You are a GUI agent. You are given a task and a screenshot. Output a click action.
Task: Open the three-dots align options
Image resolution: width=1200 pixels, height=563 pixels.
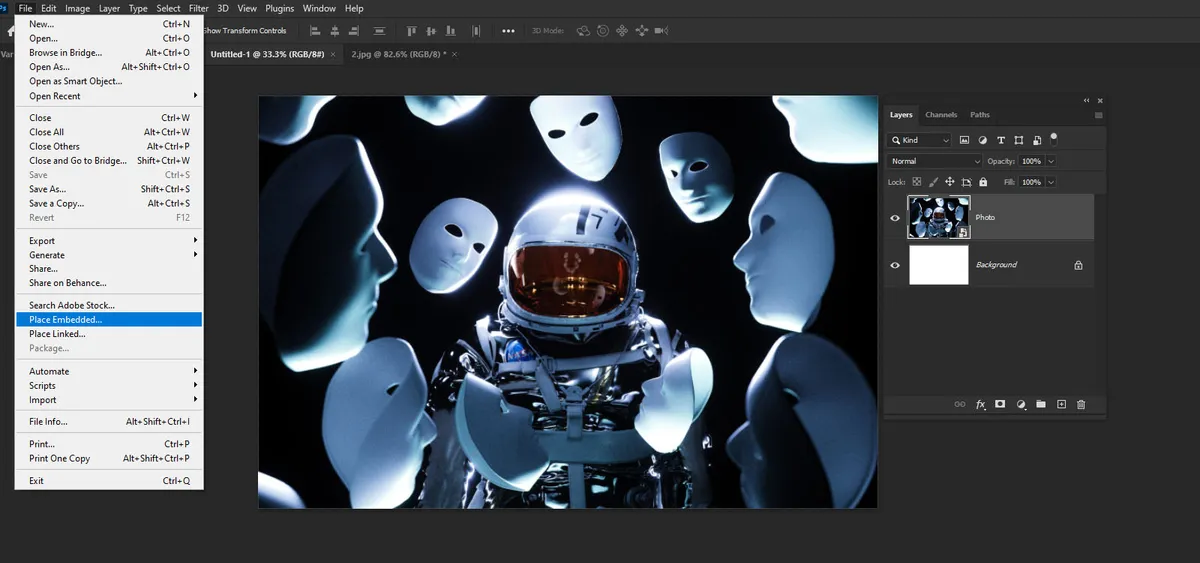pyautogui.click(x=508, y=31)
